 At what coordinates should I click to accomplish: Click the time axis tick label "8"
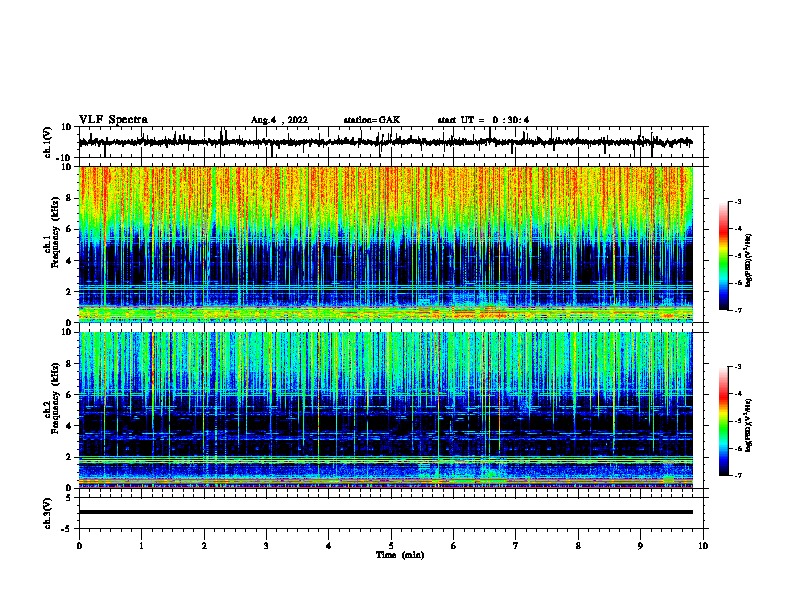578,546
